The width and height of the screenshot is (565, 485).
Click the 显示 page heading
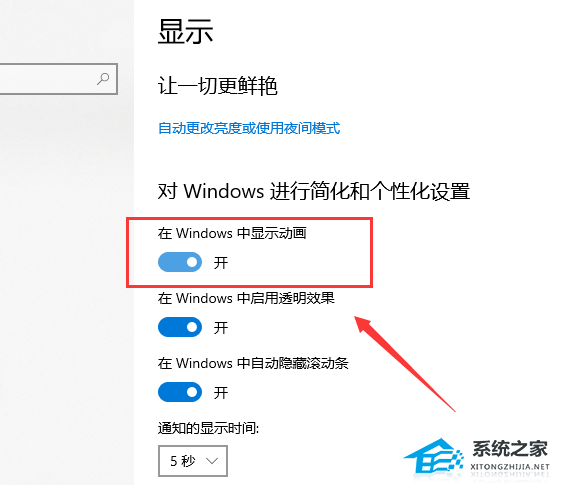tap(186, 32)
